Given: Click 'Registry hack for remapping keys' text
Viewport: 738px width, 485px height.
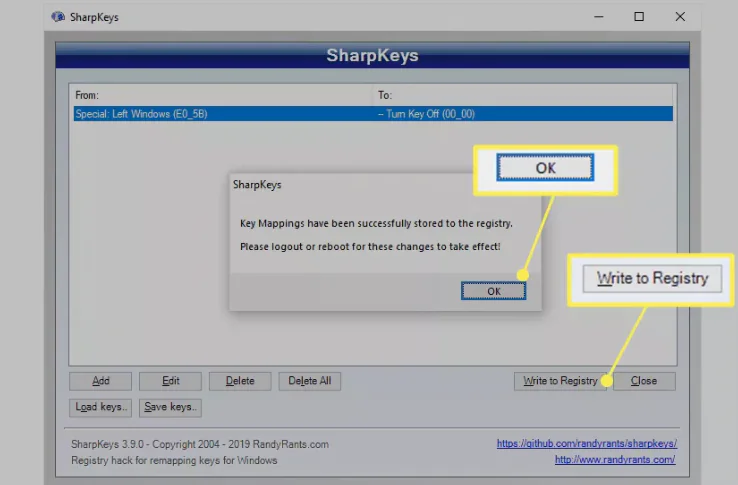Looking at the screenshot, I should (174, 460).
